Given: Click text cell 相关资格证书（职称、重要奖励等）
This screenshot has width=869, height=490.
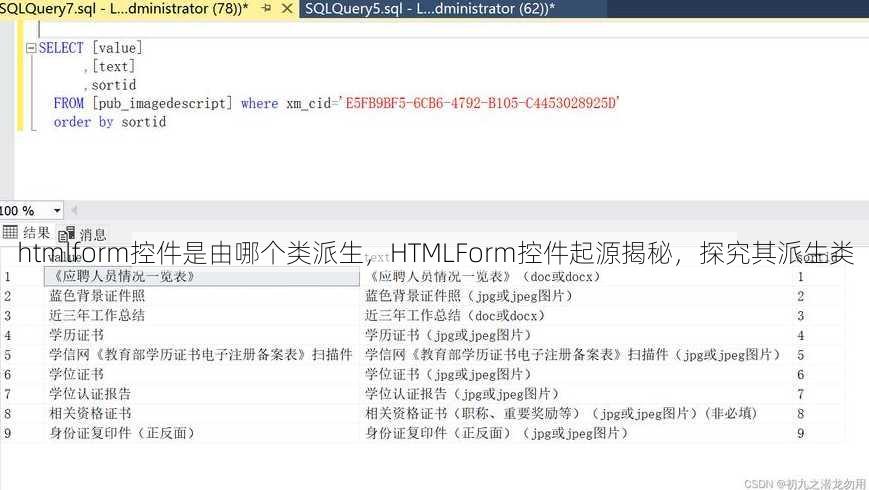Looking at the screenshot, I should tap(576, 414).
